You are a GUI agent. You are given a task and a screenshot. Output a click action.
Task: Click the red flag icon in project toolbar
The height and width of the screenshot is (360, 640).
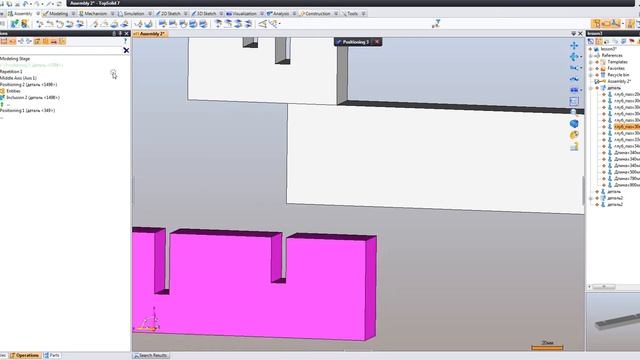click(x=631, y=42)
